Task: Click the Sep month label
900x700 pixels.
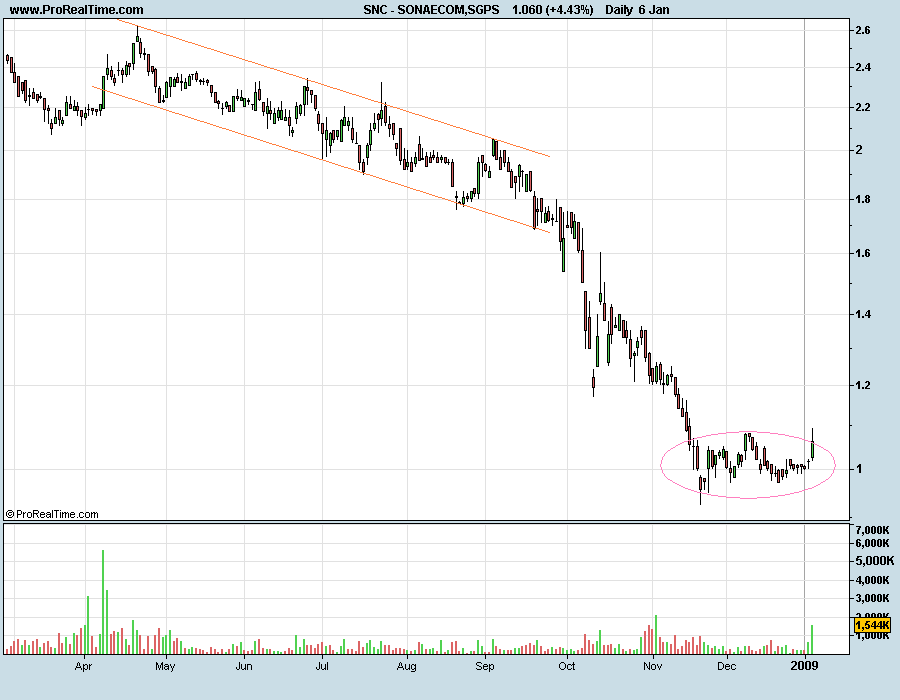Action: pos(485,667)
